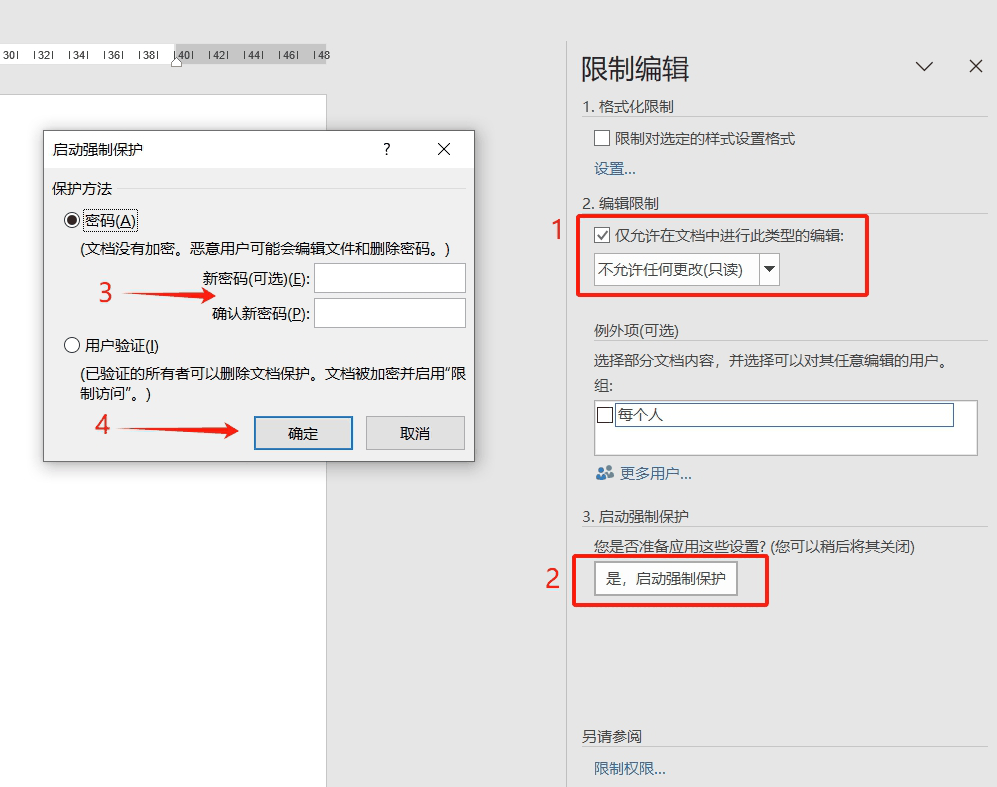997x787 pixels.
Task: Click the help question mark in dialog
Action: (387, 150)
